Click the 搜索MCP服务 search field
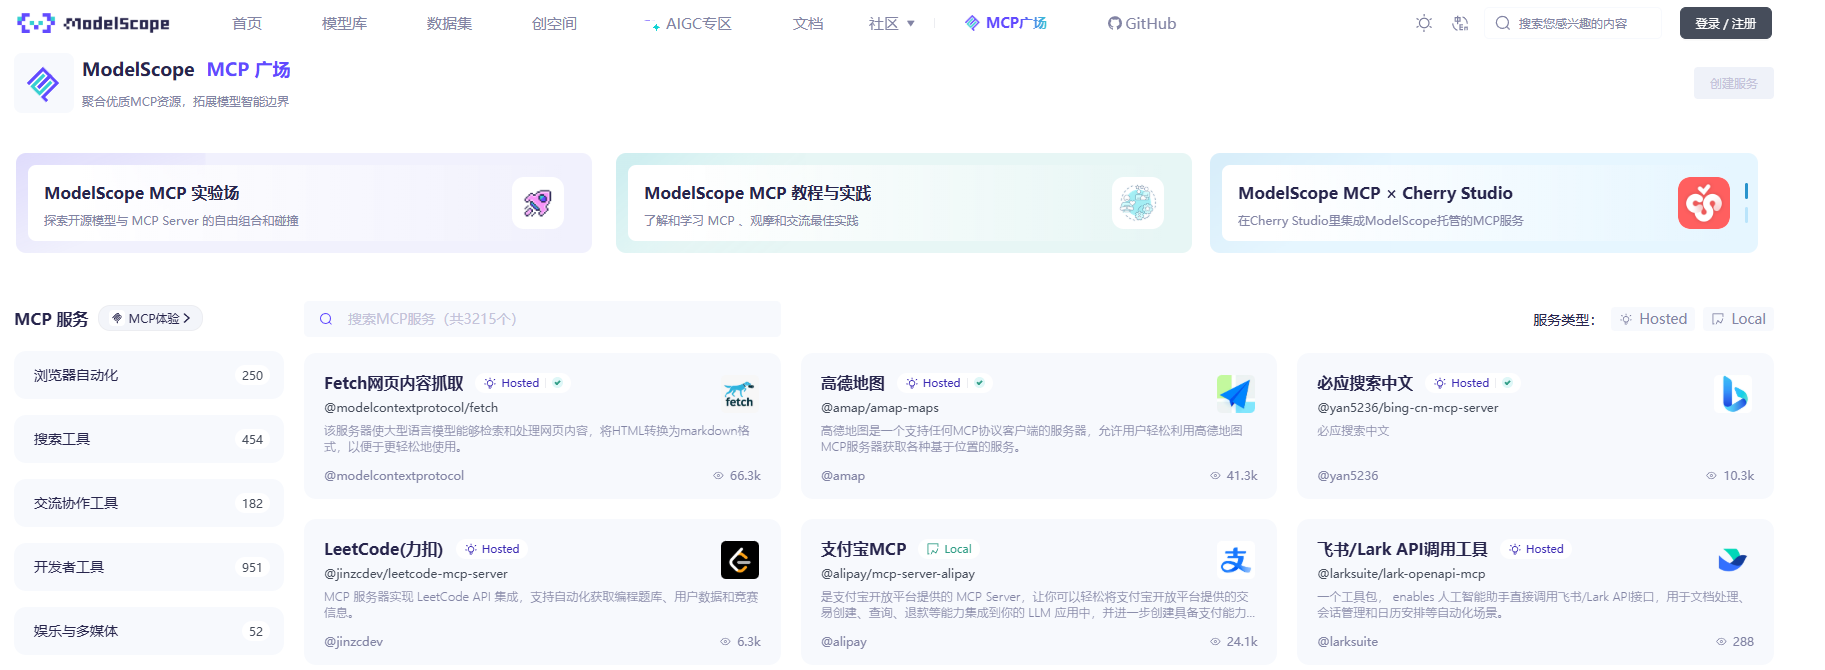 pos(543,319)
